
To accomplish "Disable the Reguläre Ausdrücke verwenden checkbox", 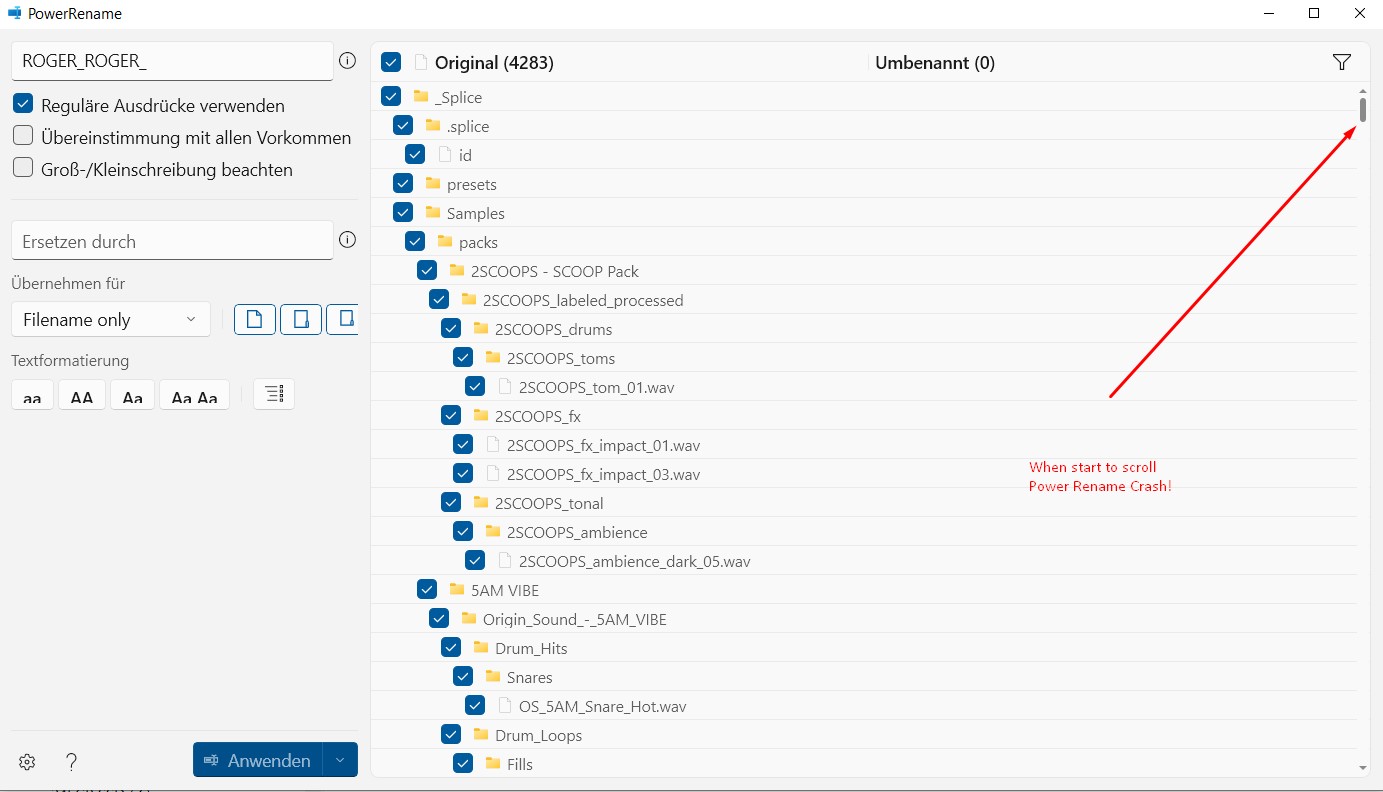I will (x=21, y=104).
